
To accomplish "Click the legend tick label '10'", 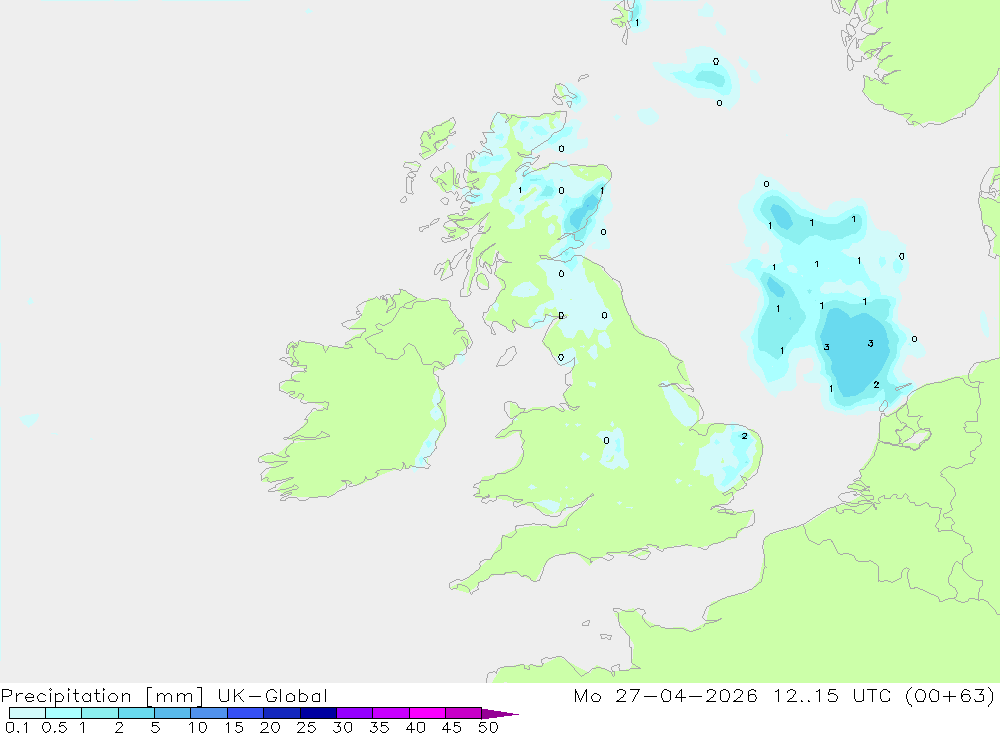I will coord(198,727).
